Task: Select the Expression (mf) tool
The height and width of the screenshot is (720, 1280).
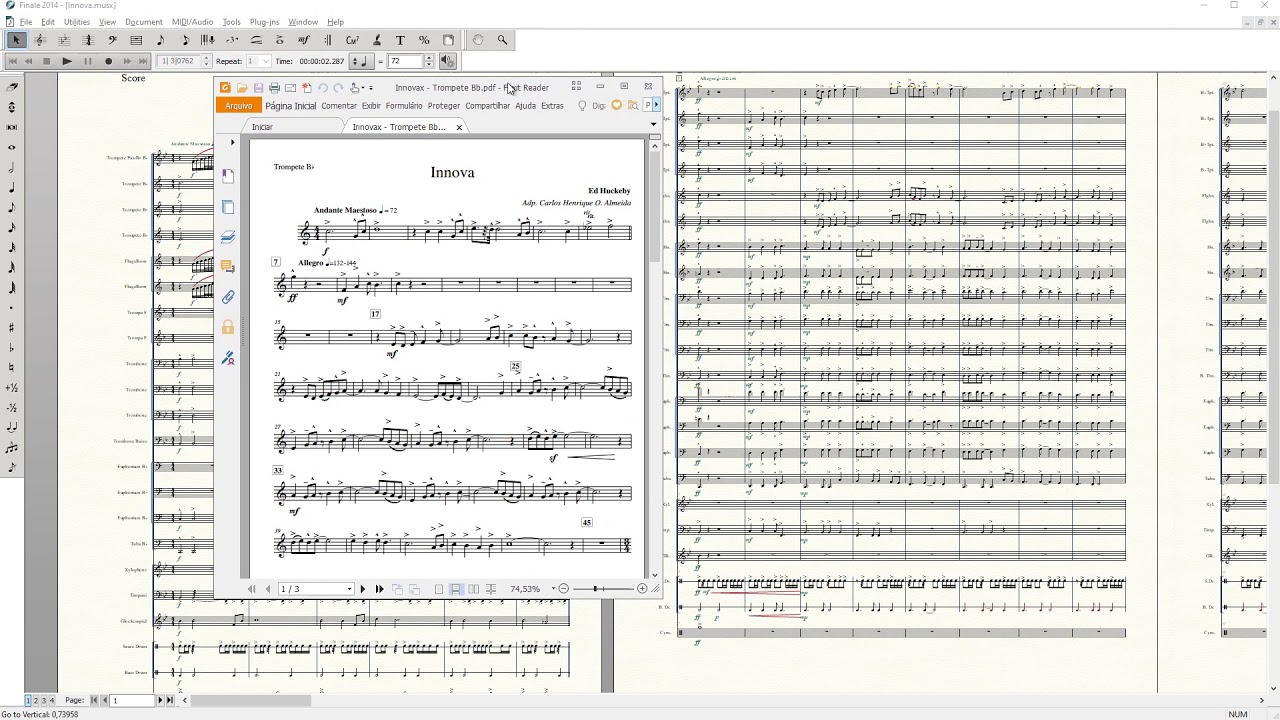Action: coord(304,40)
